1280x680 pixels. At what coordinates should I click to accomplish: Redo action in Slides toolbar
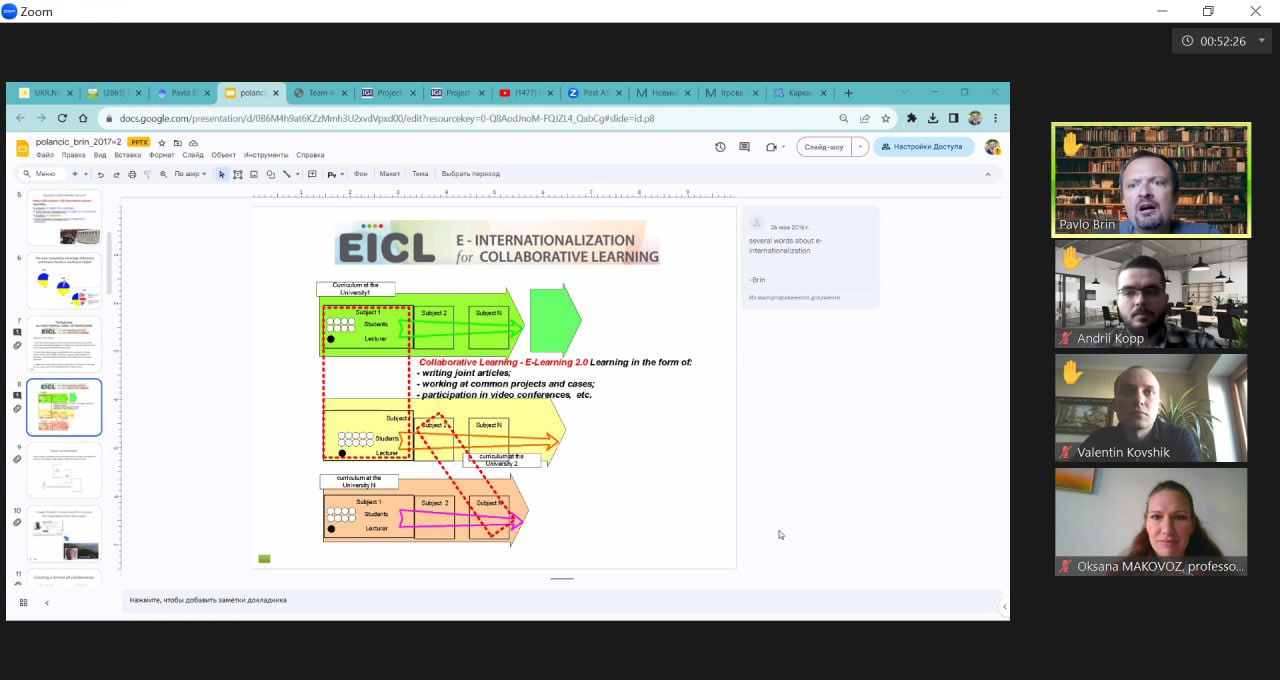pos(116,174)
